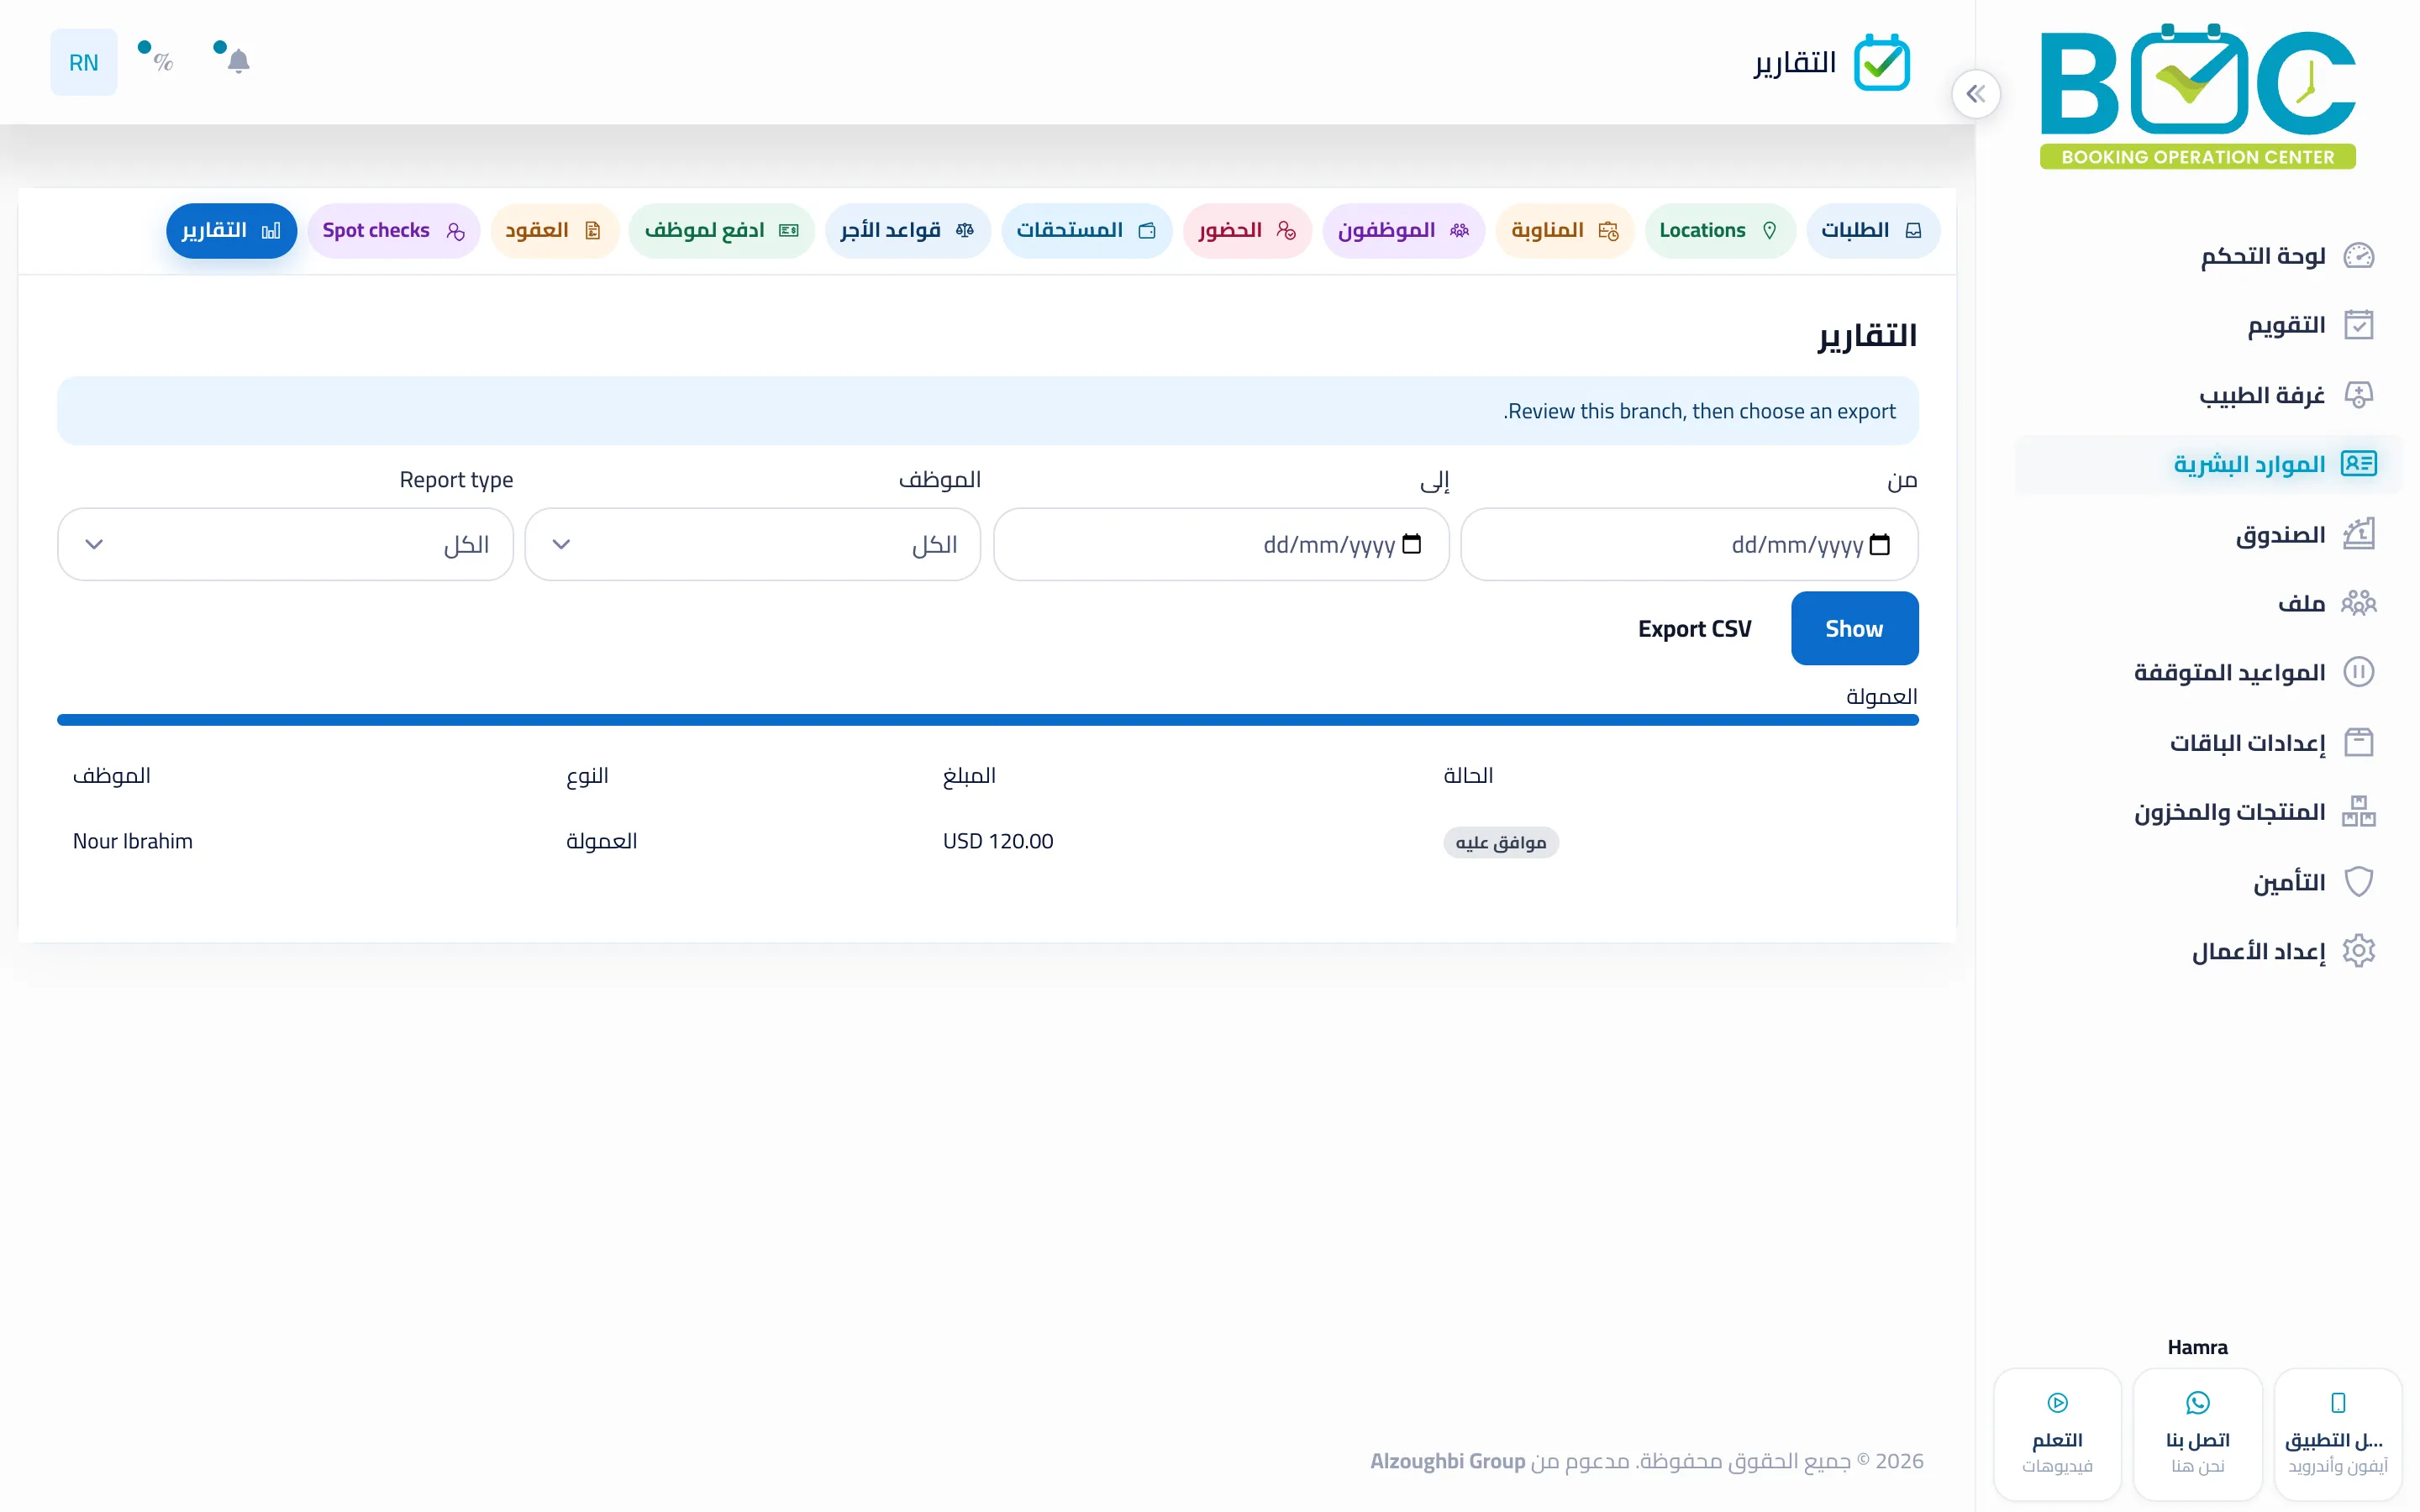The width and height of the screenshot is (2420, 1512).
Task: Click the BOC Booking Operation Center logo
Action: point(2197,95)
